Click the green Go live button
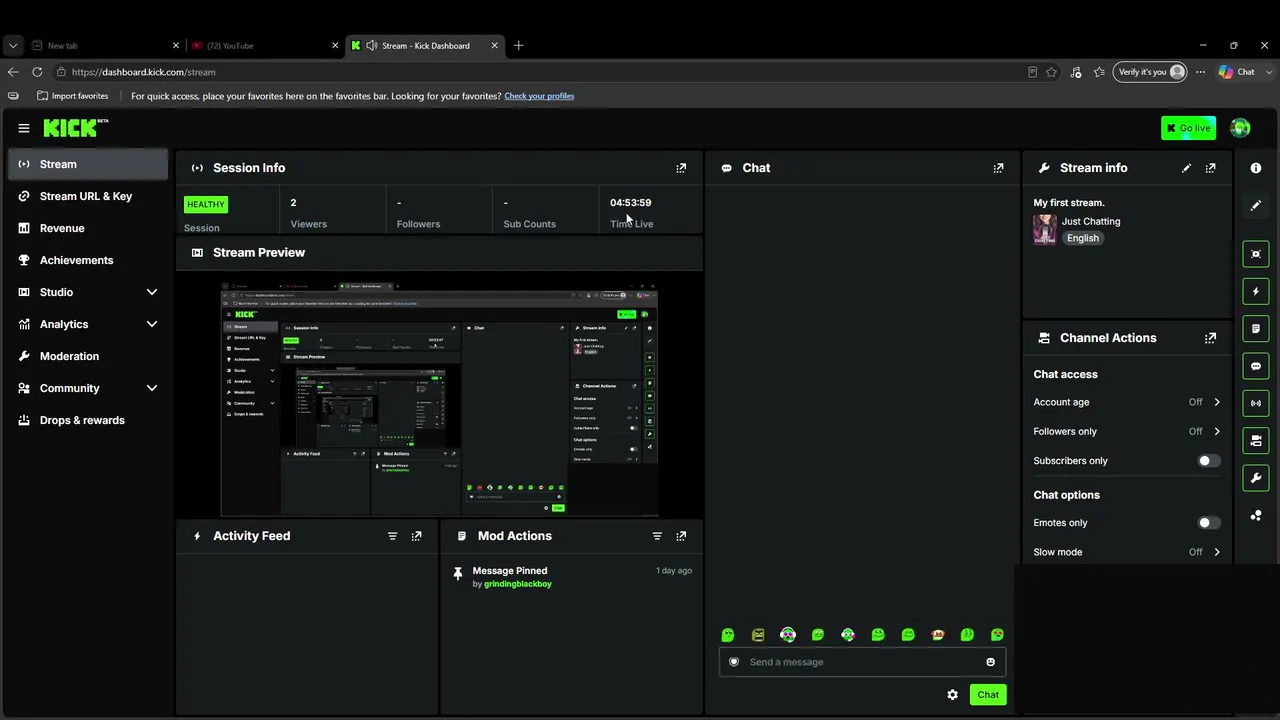Viewport: 1280px width, 720px height. pyautogui.click(x=1188, y=128)
